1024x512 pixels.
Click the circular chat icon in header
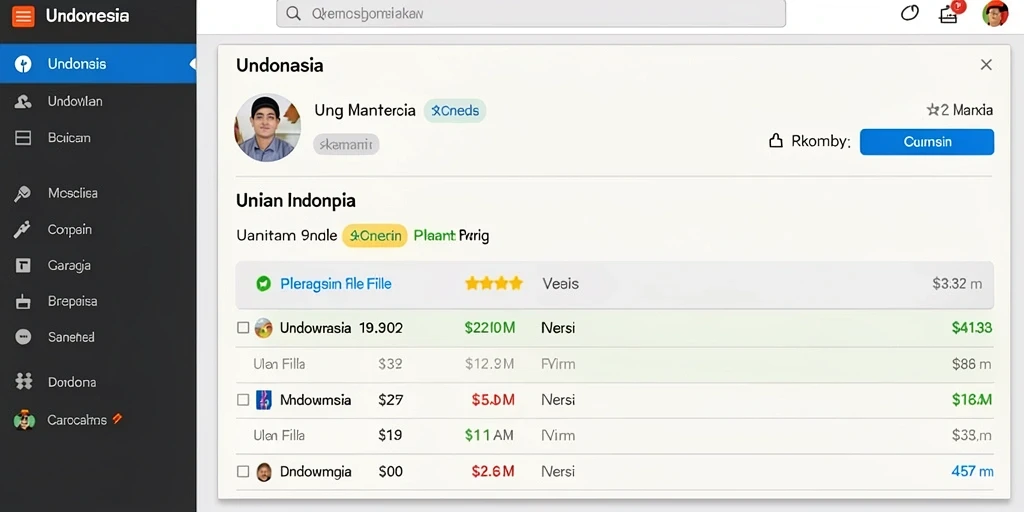(x=910, y=13)
